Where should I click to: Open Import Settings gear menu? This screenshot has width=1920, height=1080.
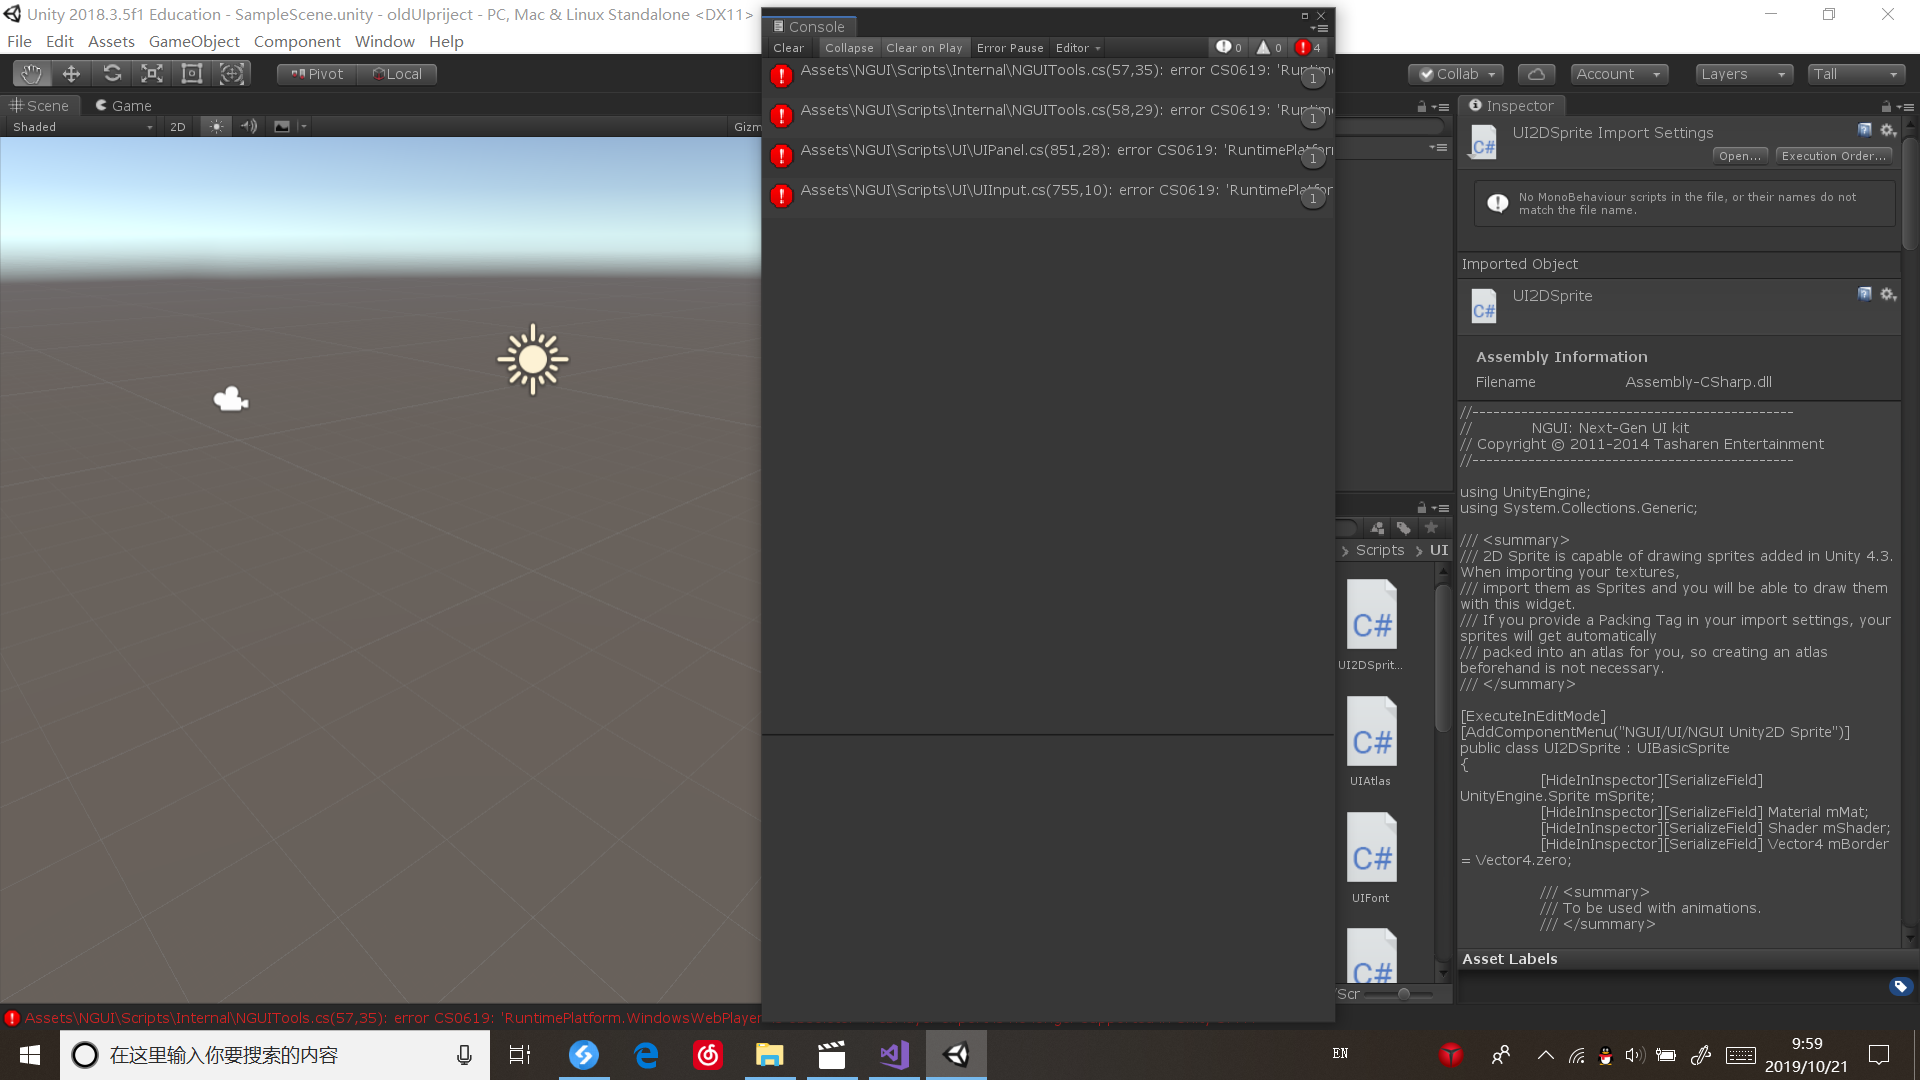click(x=1888, y=130)
